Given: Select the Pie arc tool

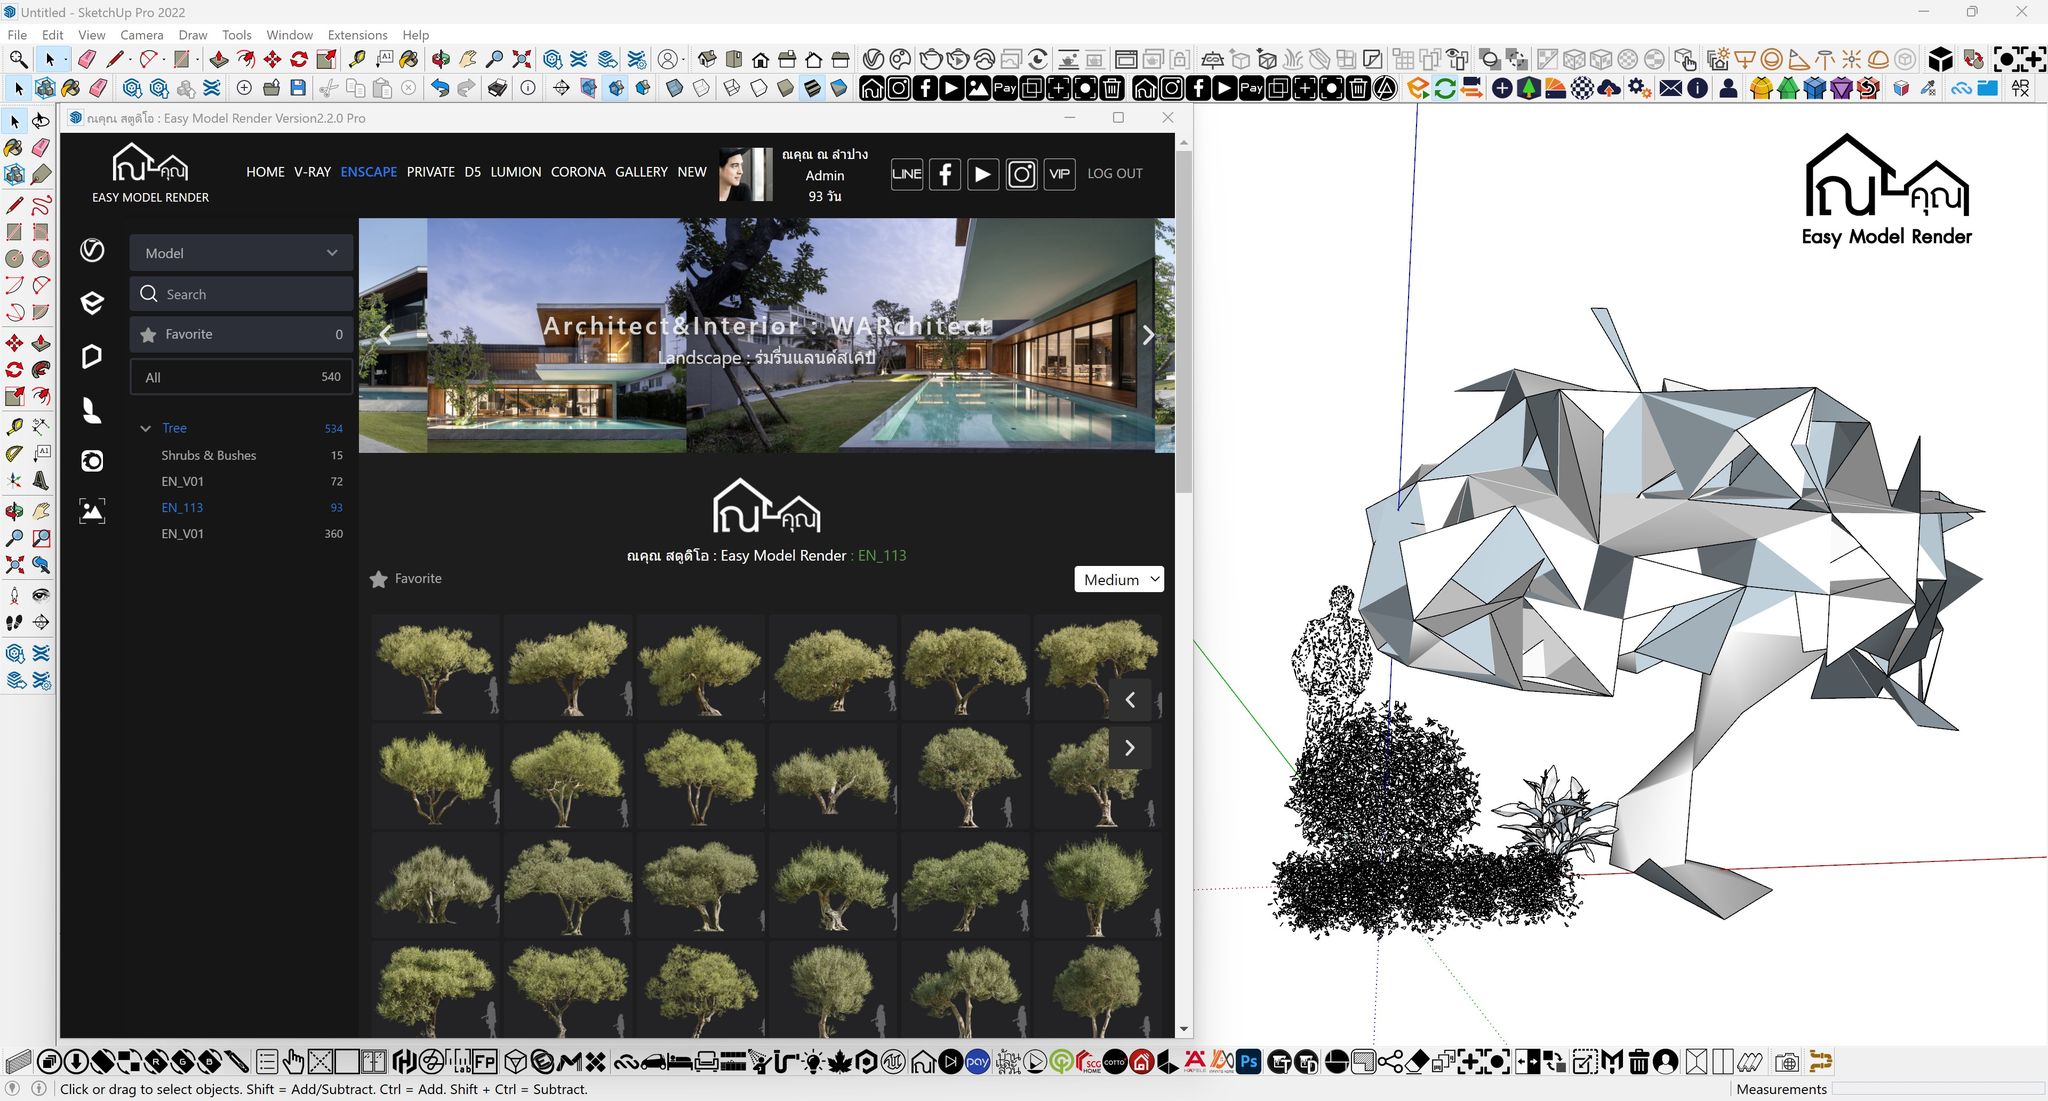Looking at the screenshot, I should click(41, 312).
